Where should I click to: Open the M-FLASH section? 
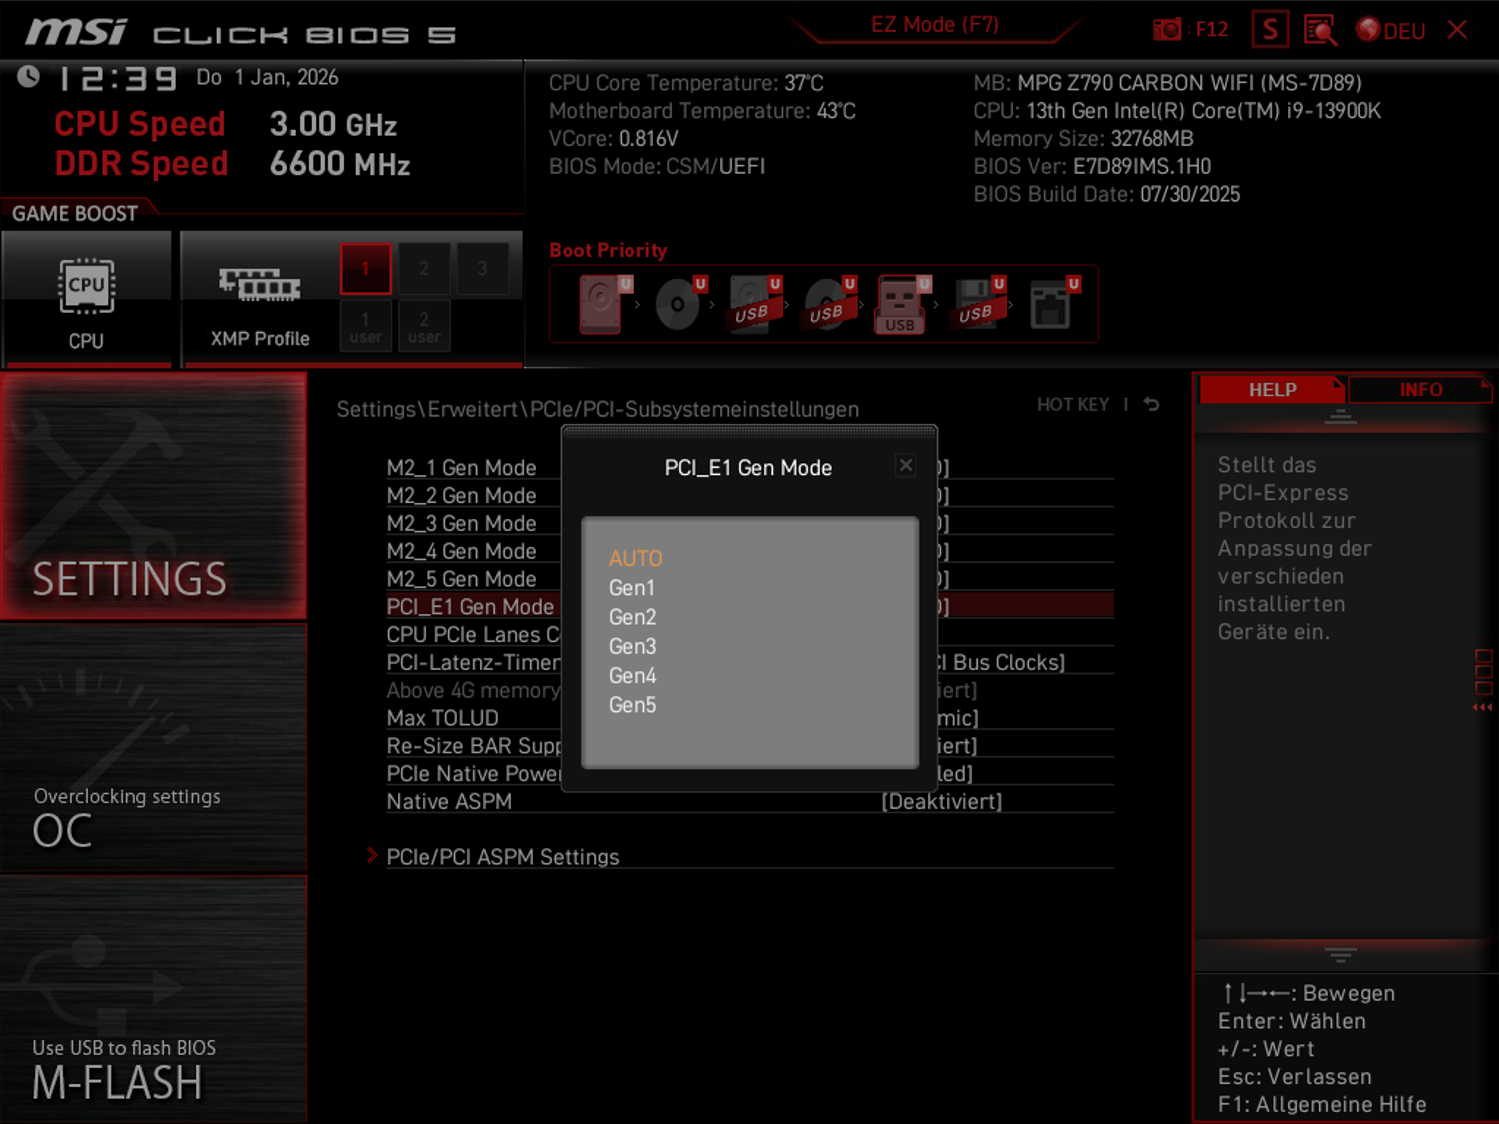point(153,999)
